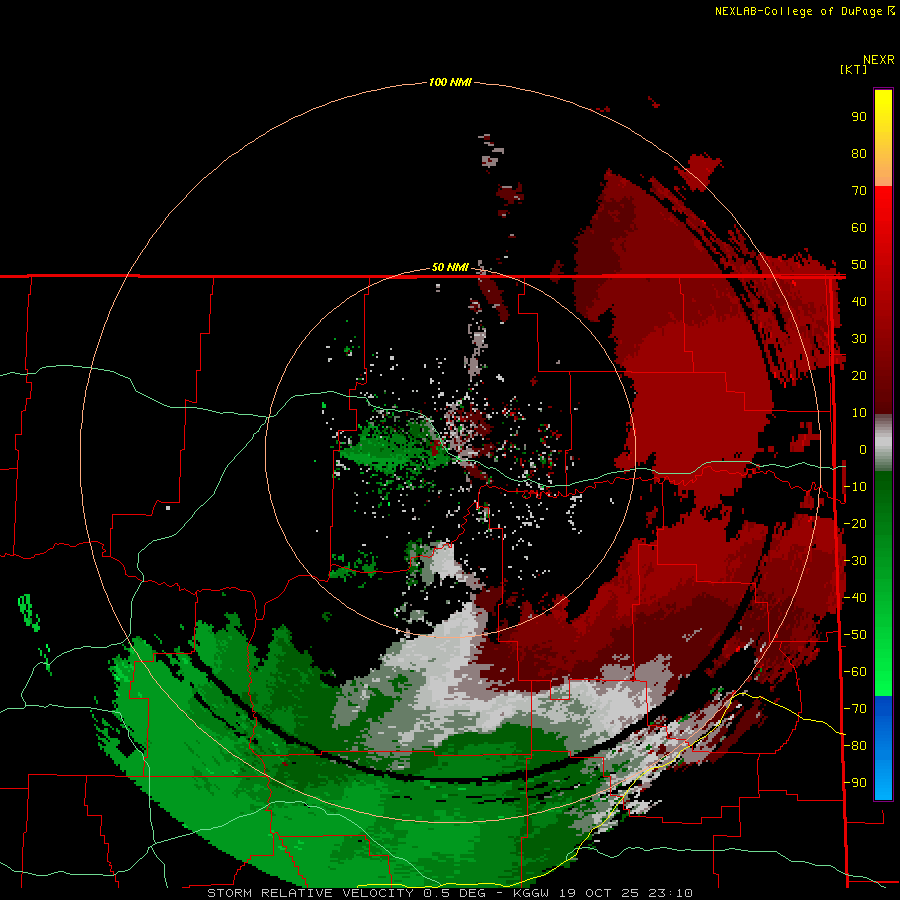Click the -60 value on velocity scale
The image size is (900, 900).
(x=855, y=672)
